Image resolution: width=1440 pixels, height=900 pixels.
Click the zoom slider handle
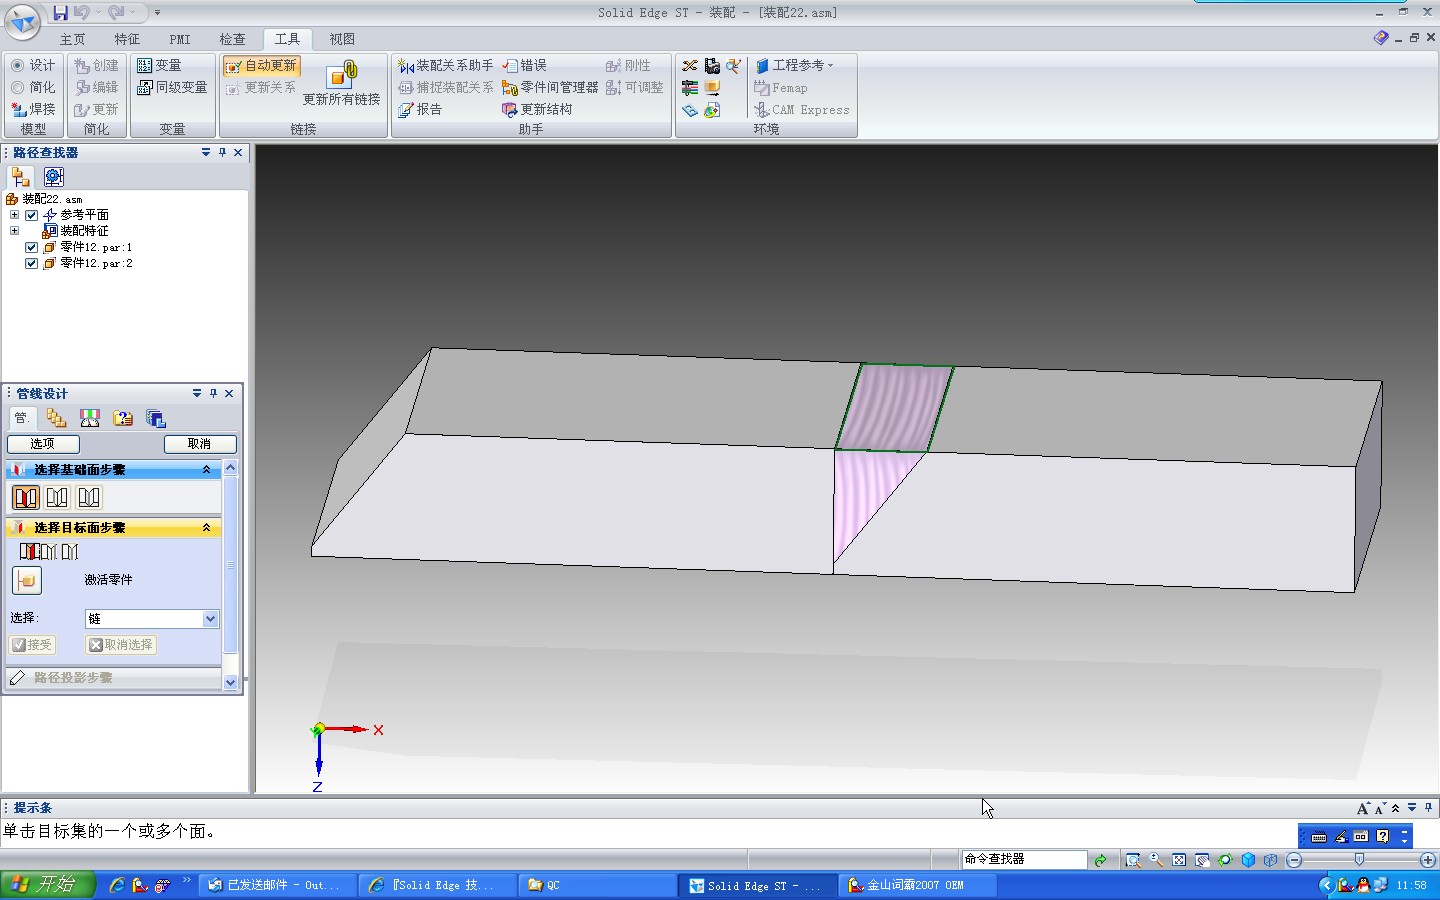(1359, 860)
